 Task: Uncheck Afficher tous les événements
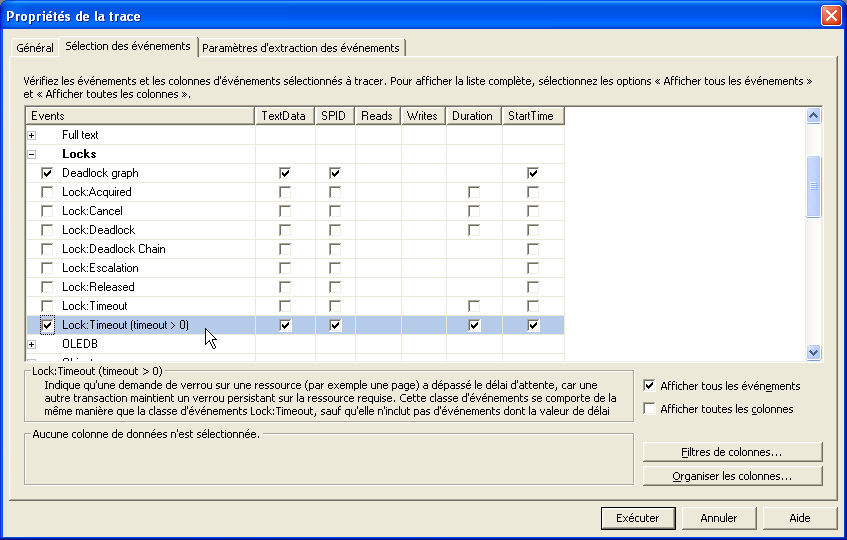pyautogui.click(x=650, y=386)
